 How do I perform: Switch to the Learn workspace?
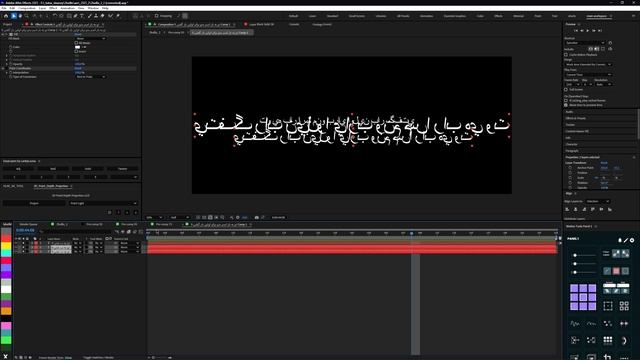312,16
